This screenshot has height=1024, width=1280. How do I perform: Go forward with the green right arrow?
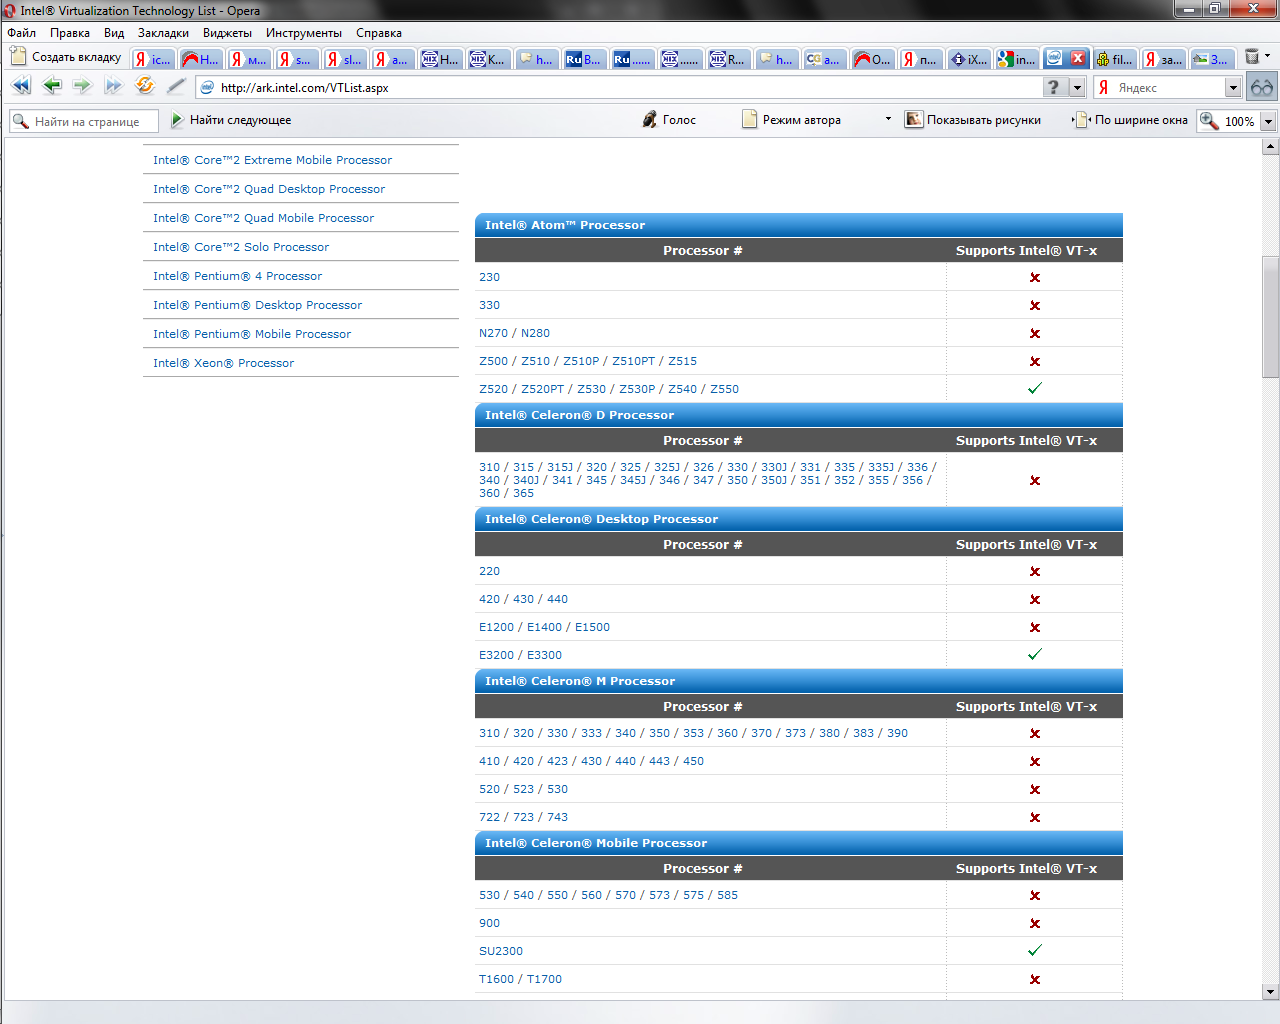pos(83,86)
